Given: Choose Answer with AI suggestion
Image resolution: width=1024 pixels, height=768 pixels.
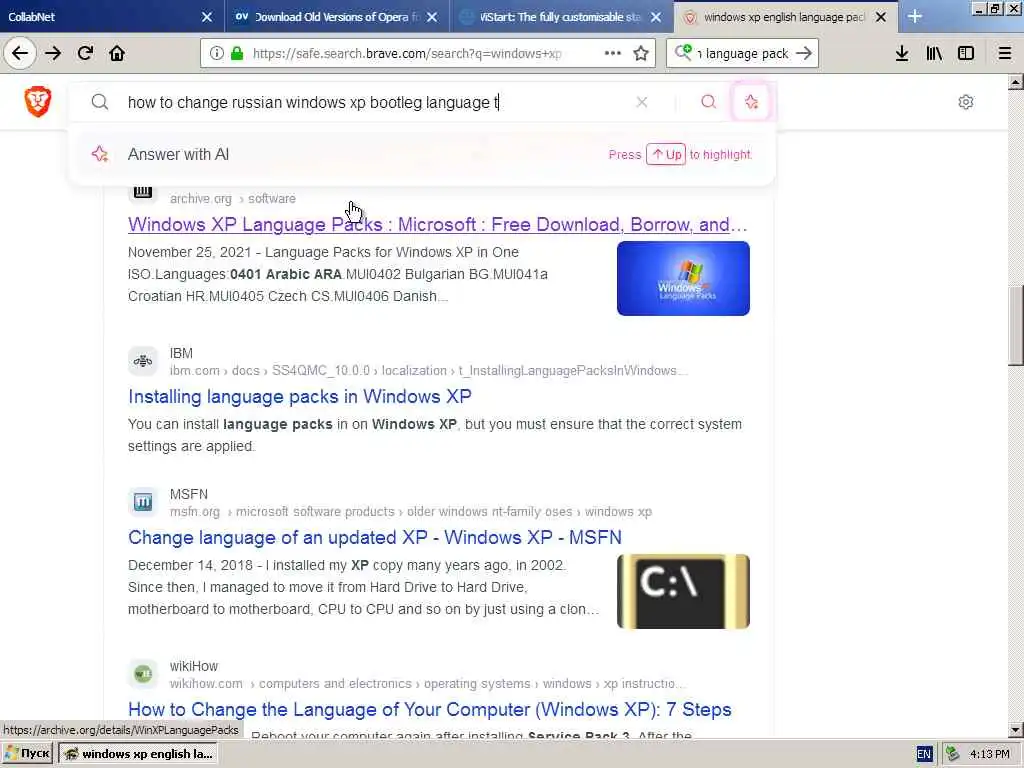Looking at the screenshot, I should tap(422, 155).
